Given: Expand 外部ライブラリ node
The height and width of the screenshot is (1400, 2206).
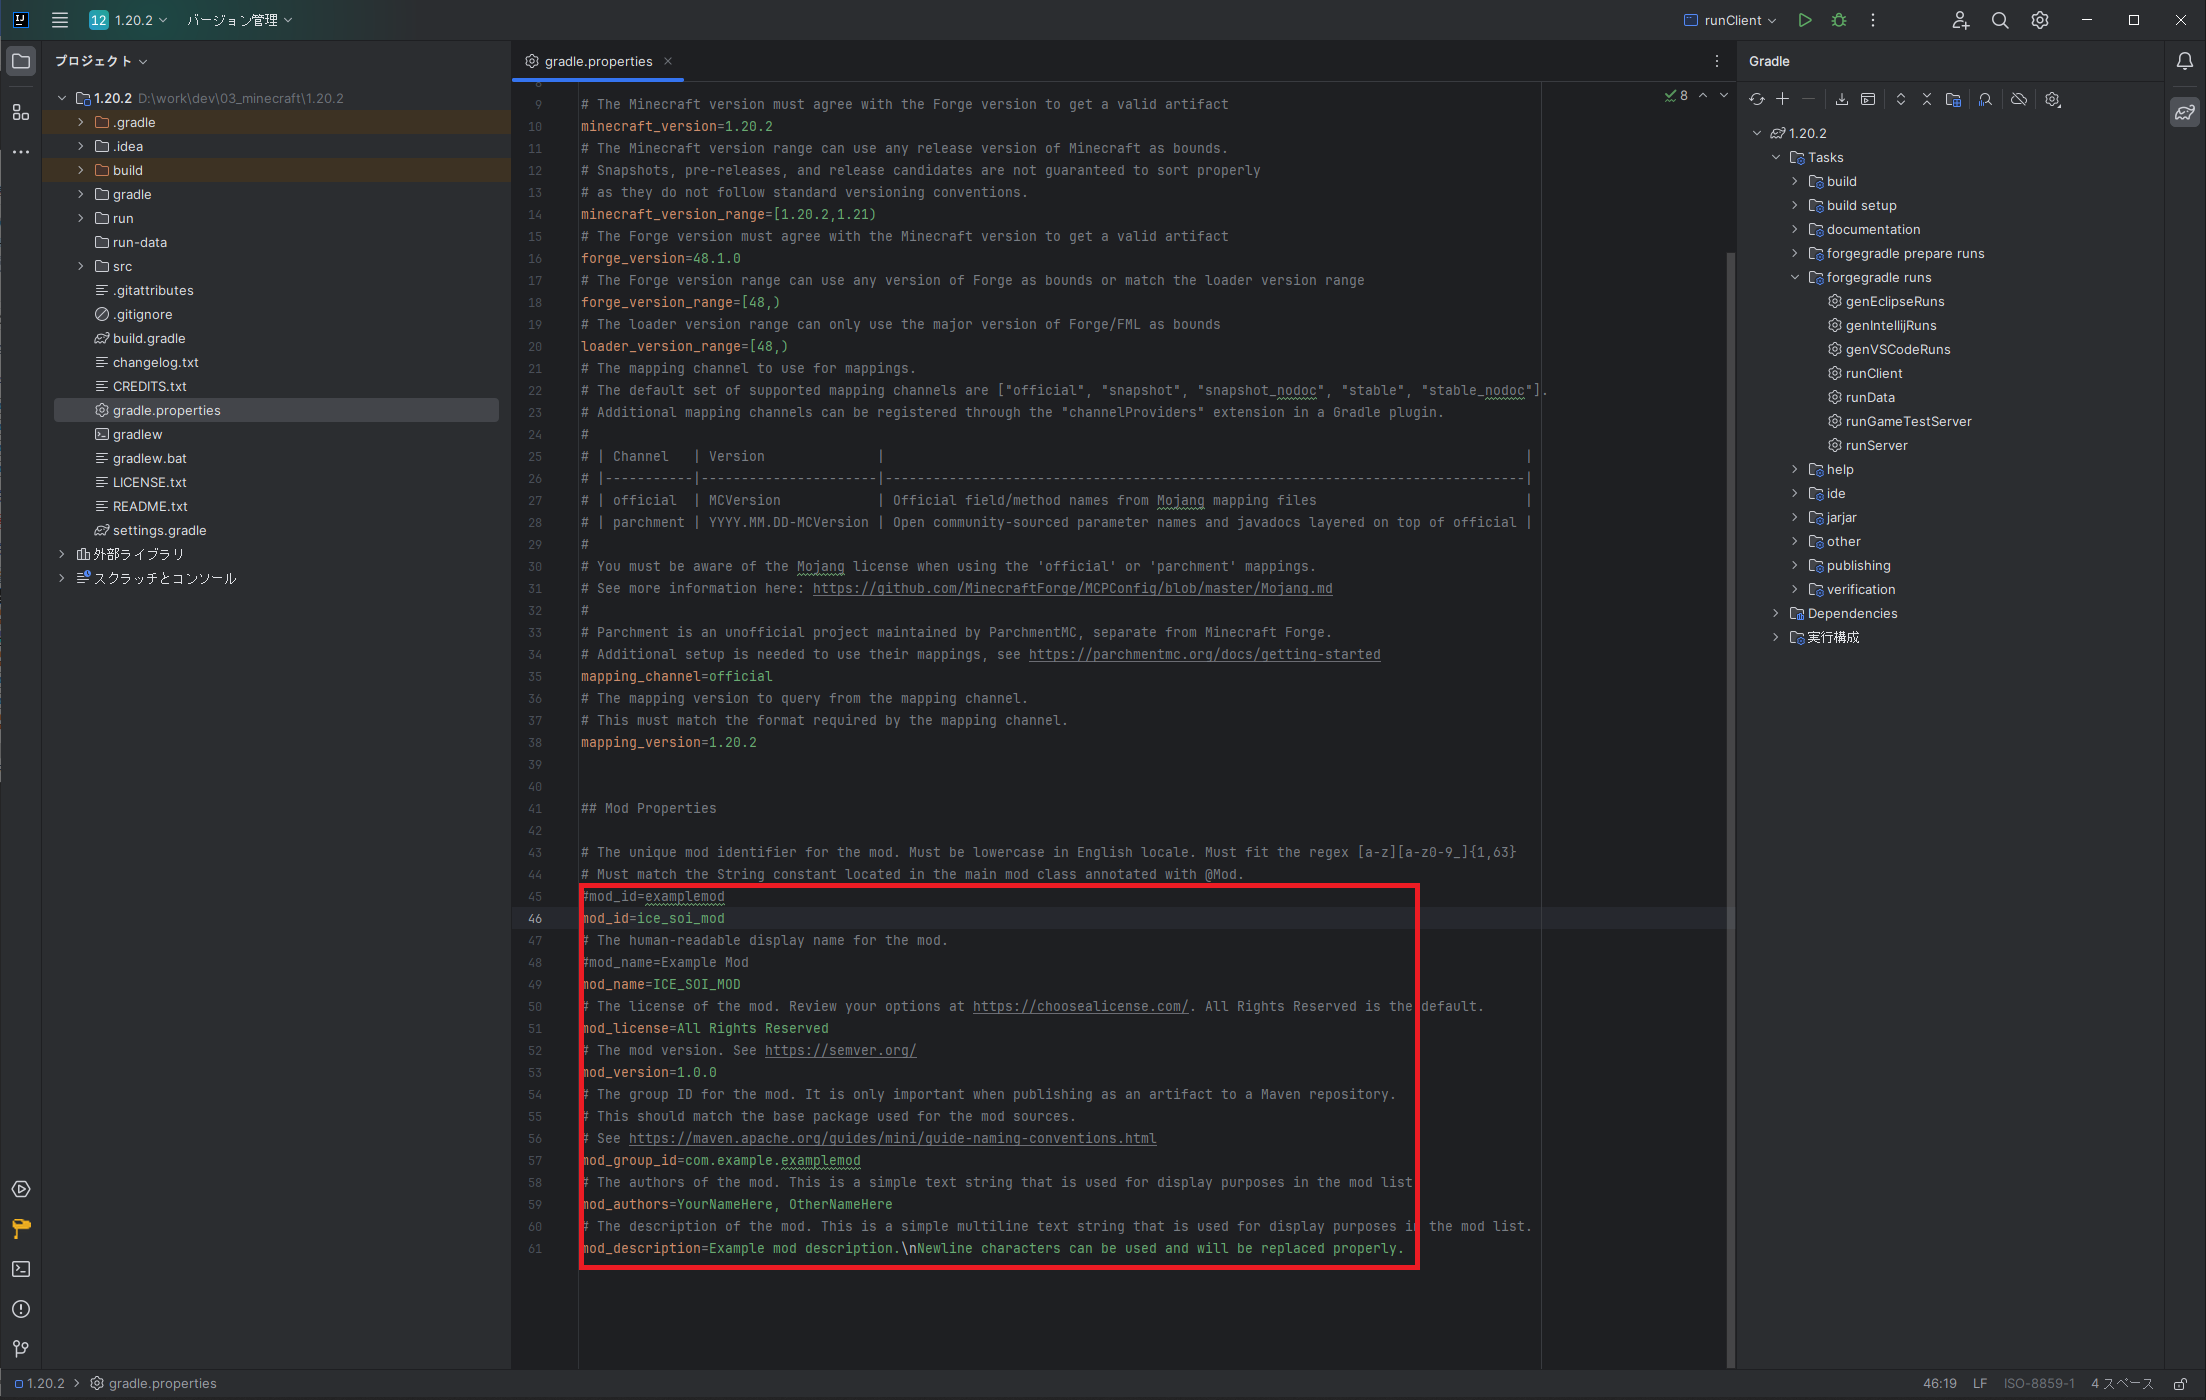Looking at the screenshot, I should (62, 554).
